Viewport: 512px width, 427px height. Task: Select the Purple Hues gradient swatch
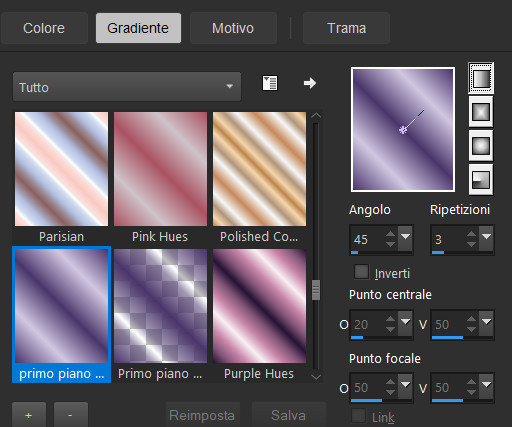pos(259,306)
